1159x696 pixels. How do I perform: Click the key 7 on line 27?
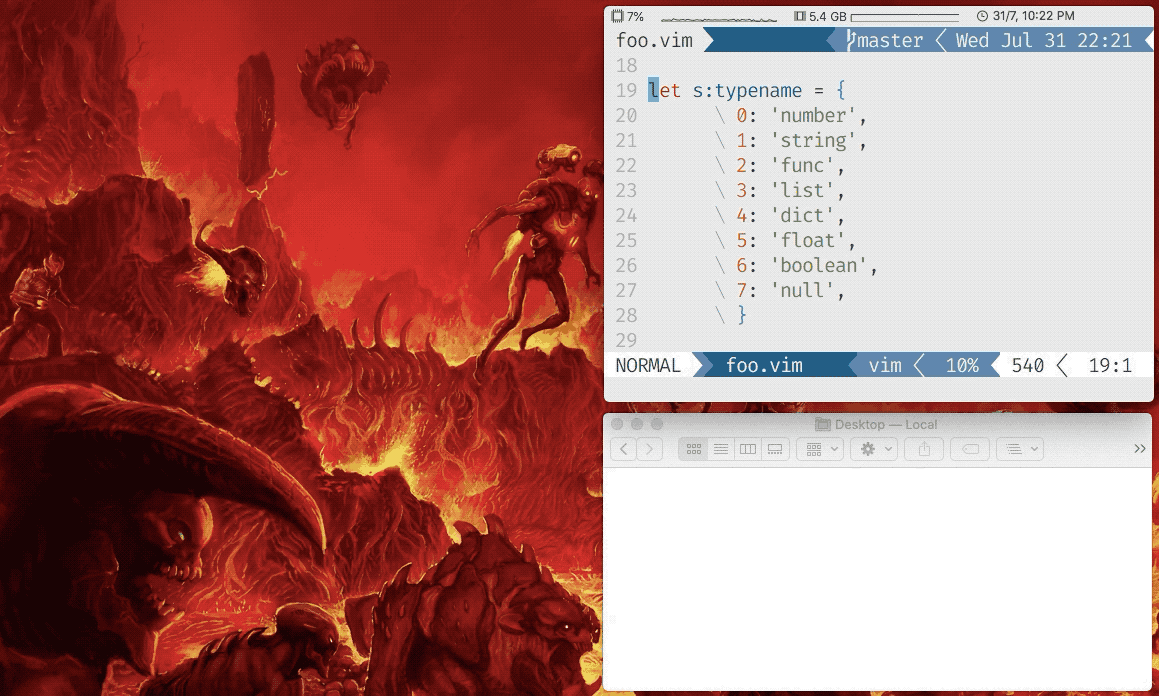pyautogui.click(x=742, y=290)
